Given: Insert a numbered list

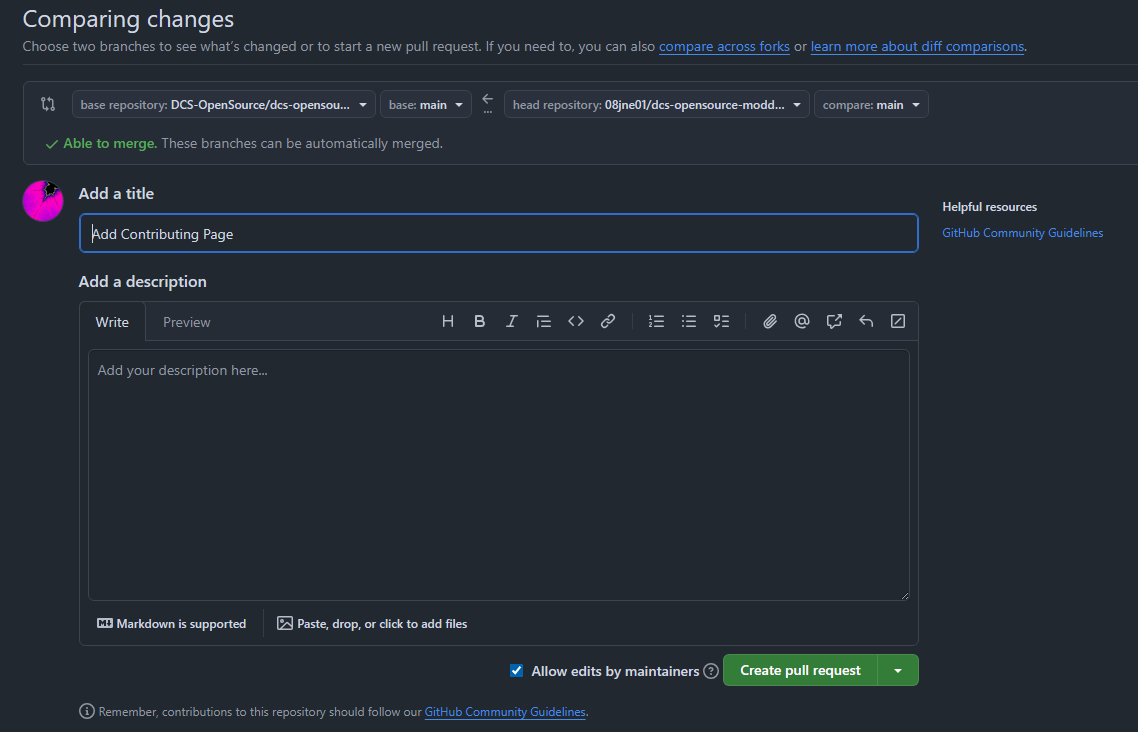Looking at the screenshot, I should (x=656, y=321).
